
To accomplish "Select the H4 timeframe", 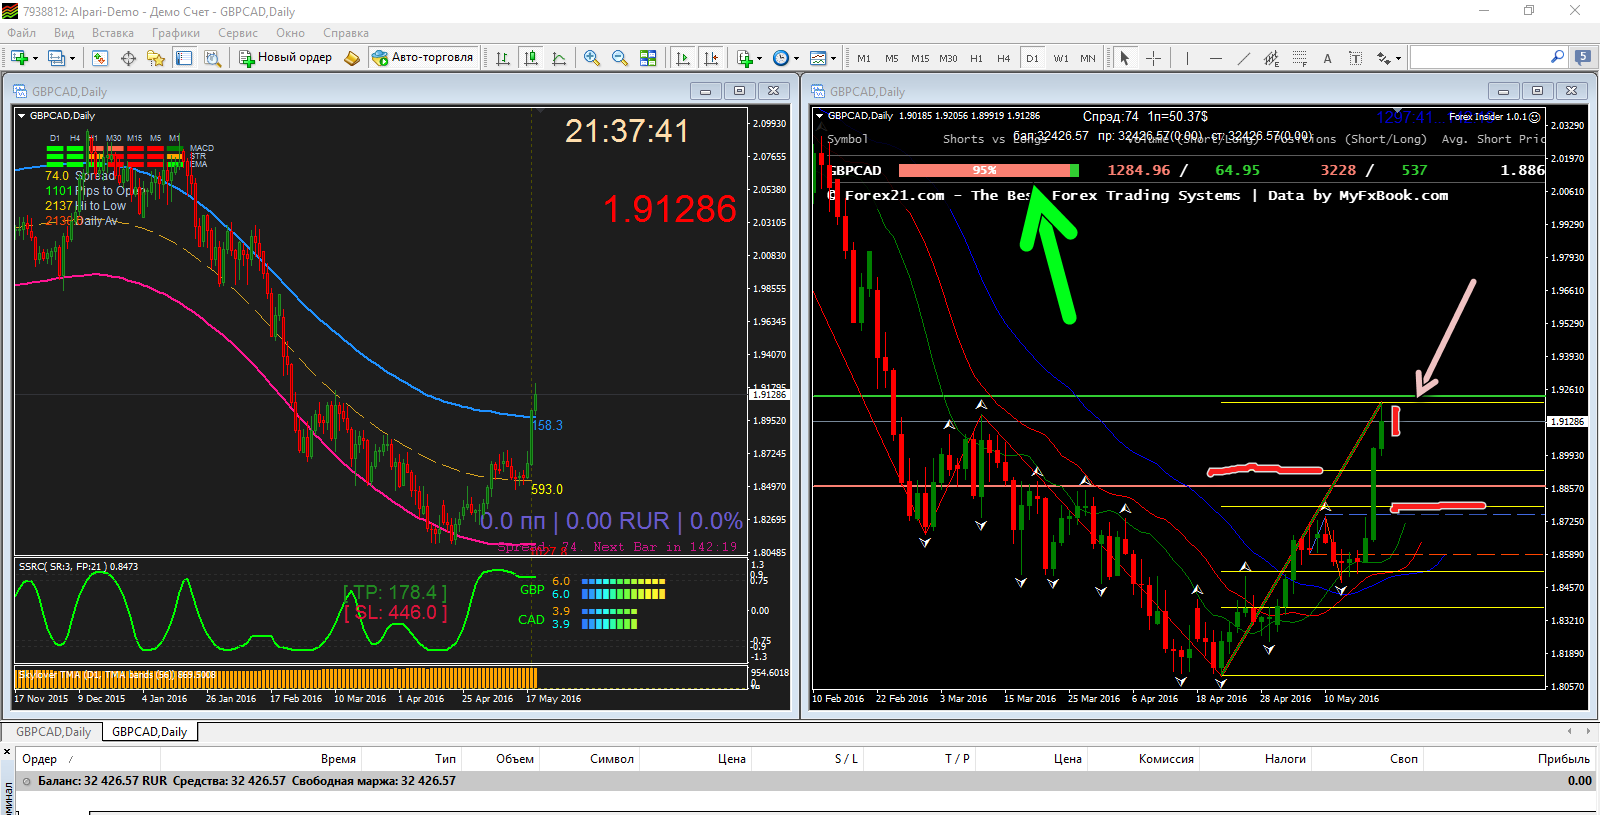I will click(x=1004, y=58).
